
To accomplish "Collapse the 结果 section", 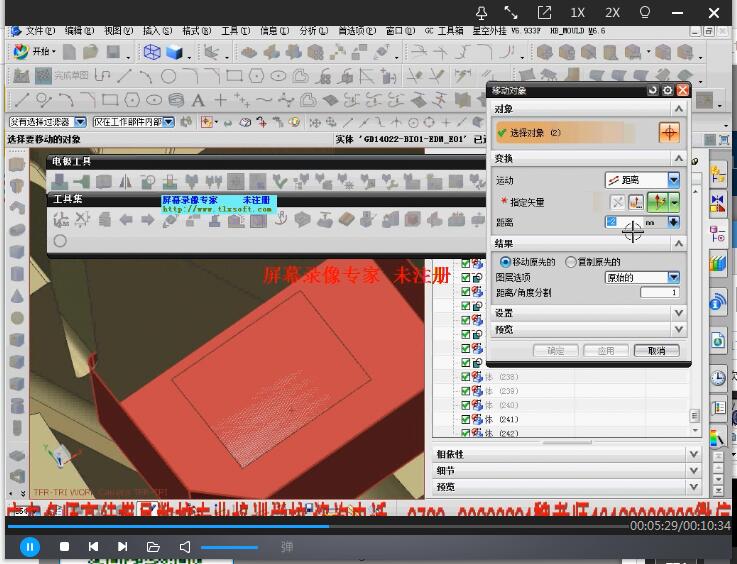I will click(x=679, y=243).
